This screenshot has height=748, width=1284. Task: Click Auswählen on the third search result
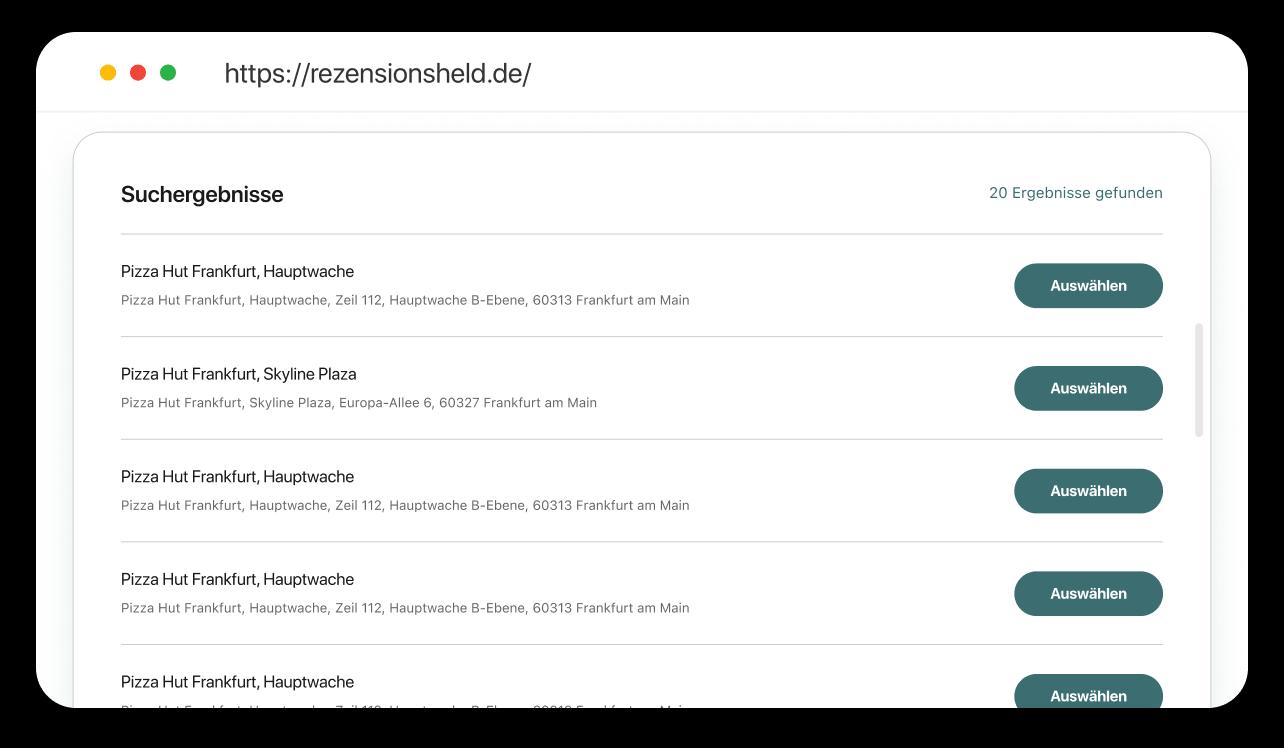[1088, 491]
